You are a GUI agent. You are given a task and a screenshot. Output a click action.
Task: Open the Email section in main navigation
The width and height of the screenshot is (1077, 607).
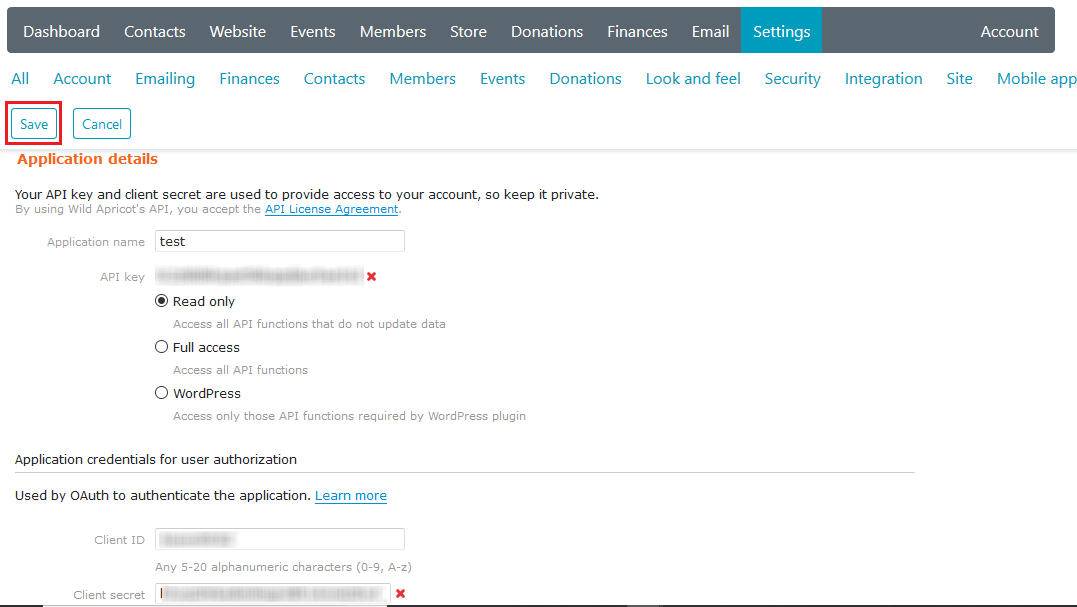coord(710,30)
